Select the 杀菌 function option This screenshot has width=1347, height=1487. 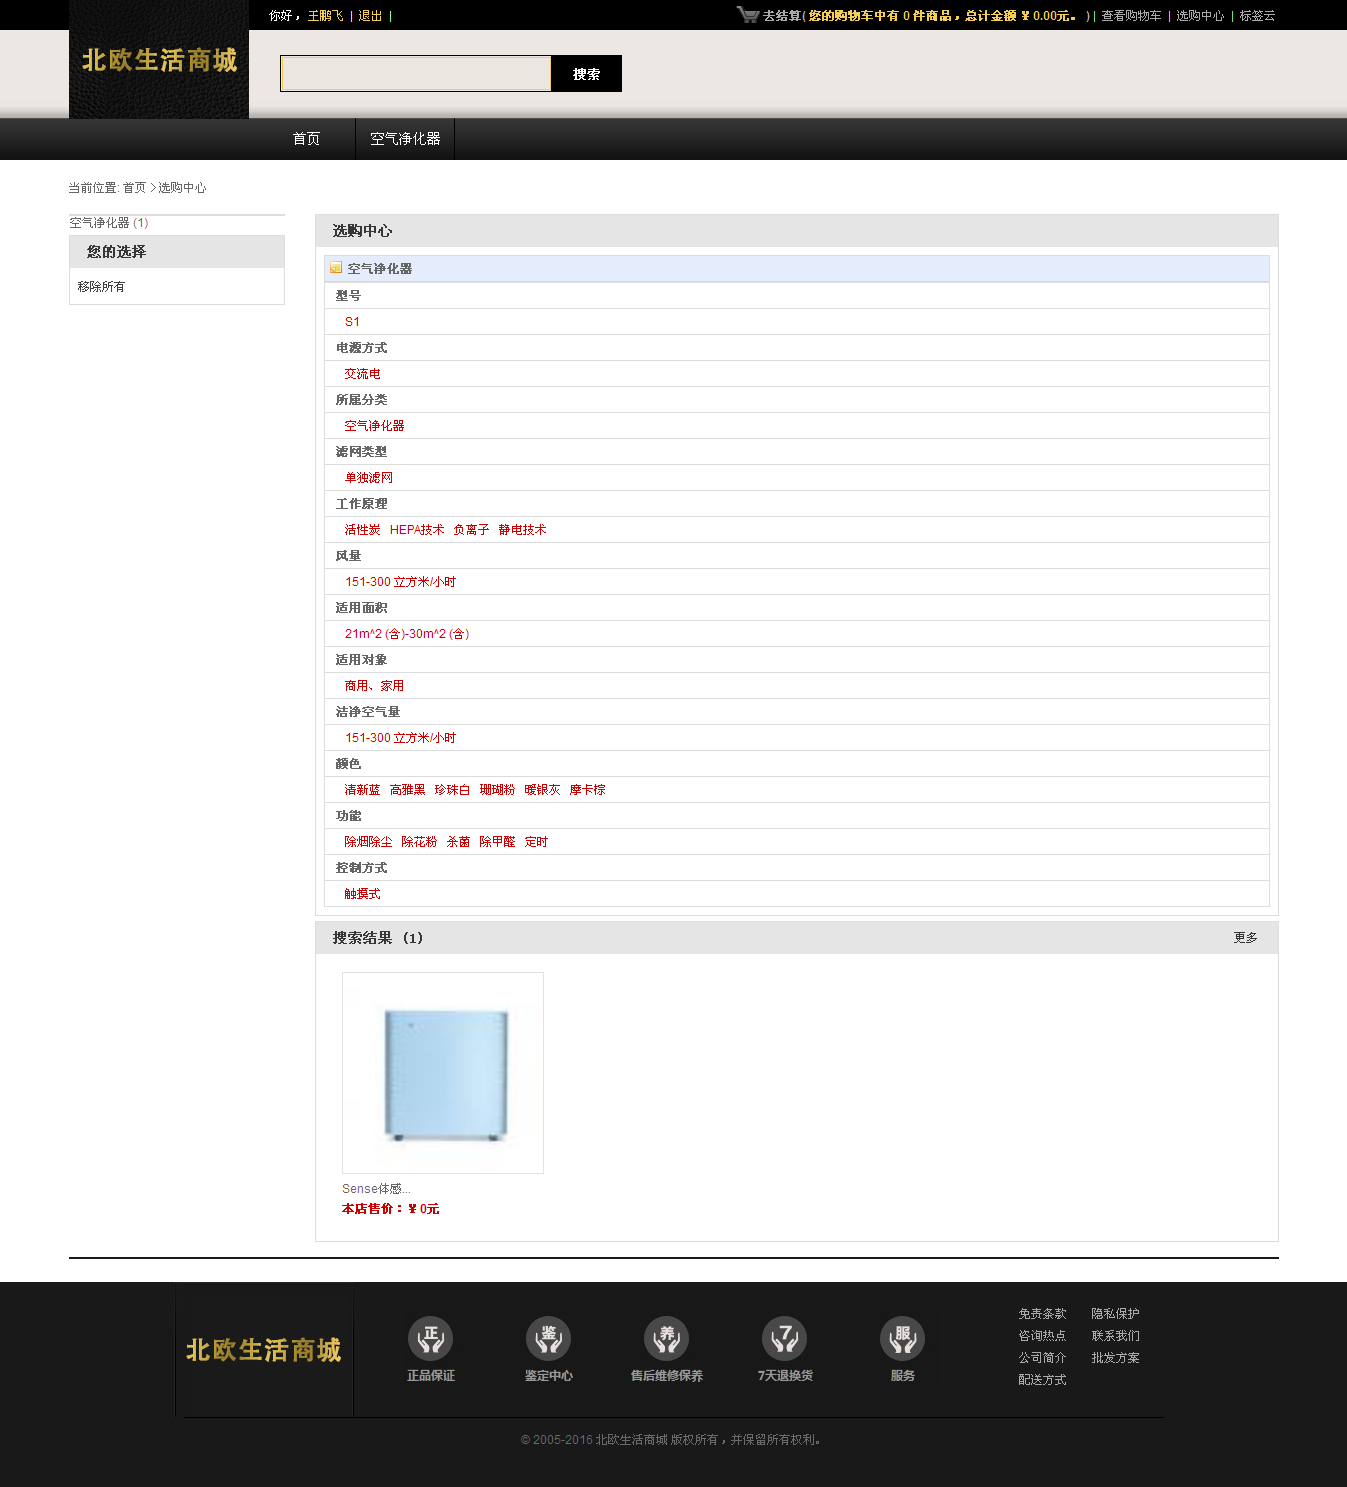pyautogui.click(x=458, y=841)
